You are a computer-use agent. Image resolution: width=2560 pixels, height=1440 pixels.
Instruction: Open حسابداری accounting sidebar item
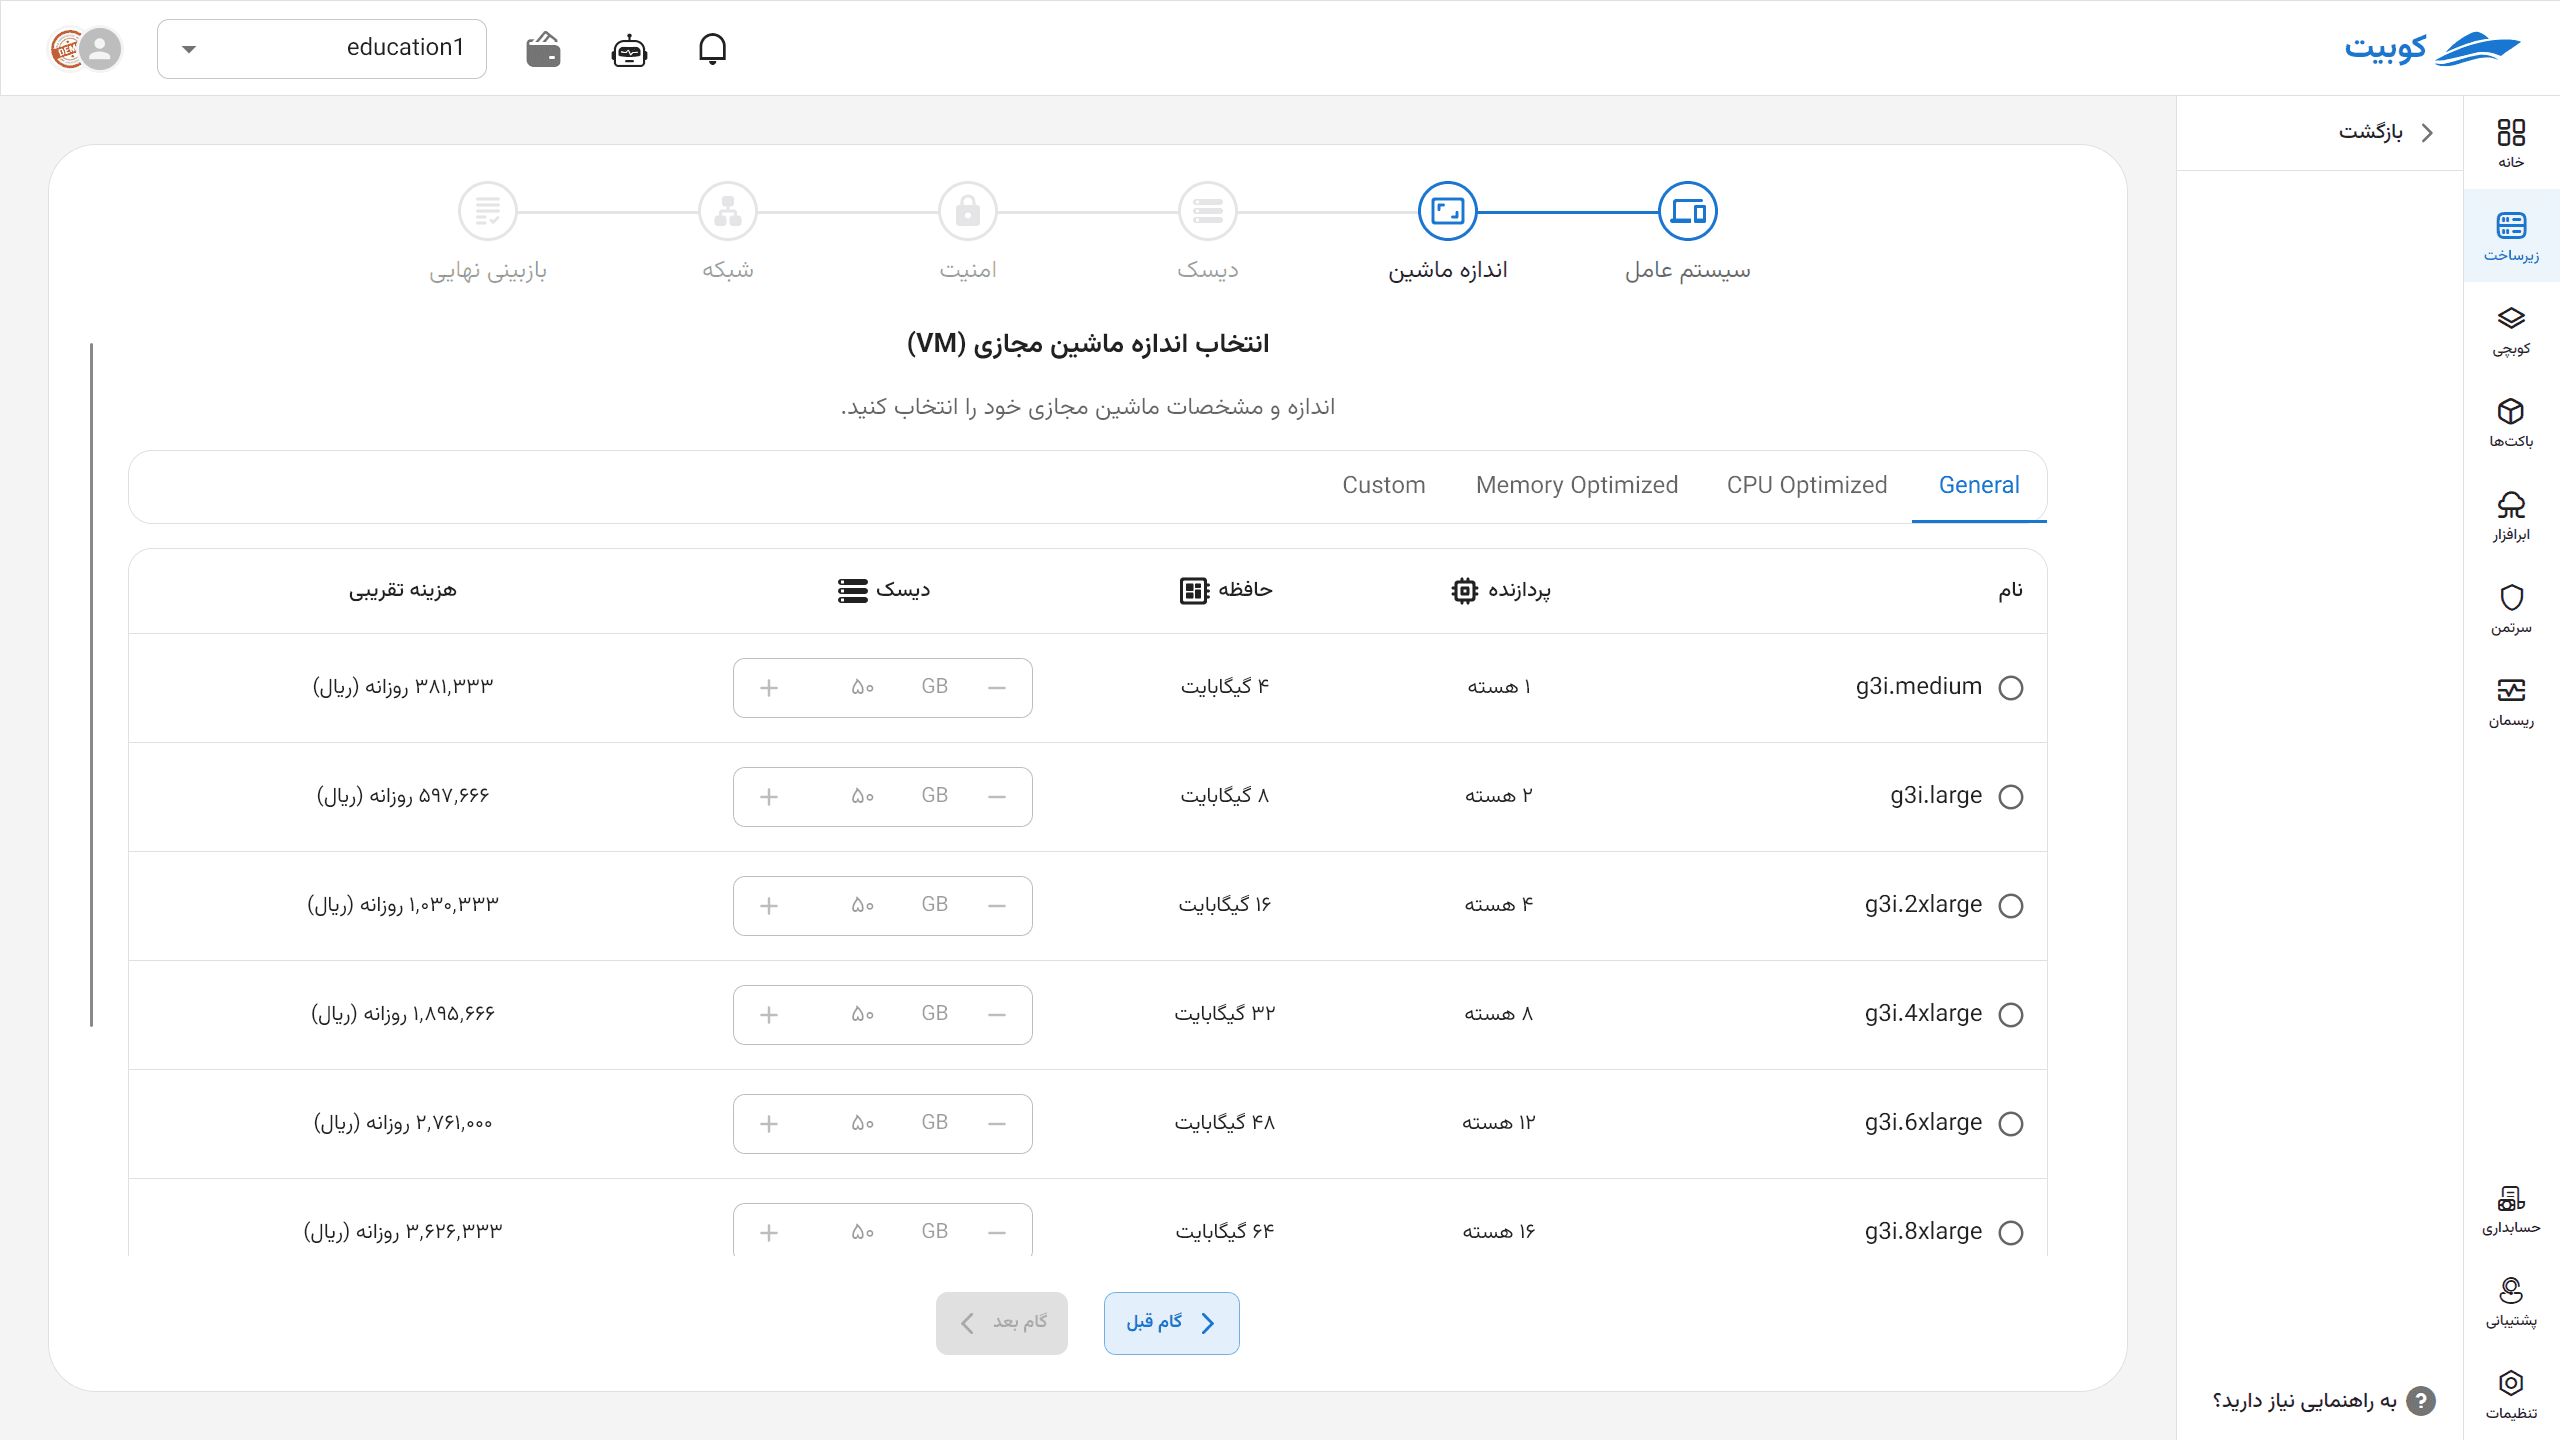pos(2511,1209)
